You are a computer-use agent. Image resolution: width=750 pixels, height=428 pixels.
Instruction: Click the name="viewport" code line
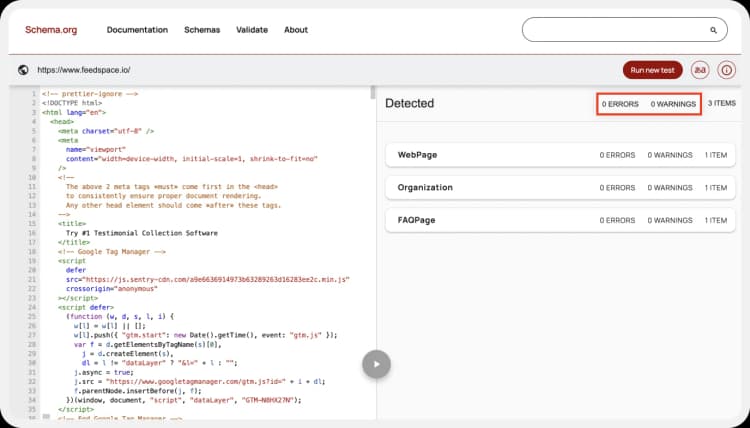tap(96, 150)
